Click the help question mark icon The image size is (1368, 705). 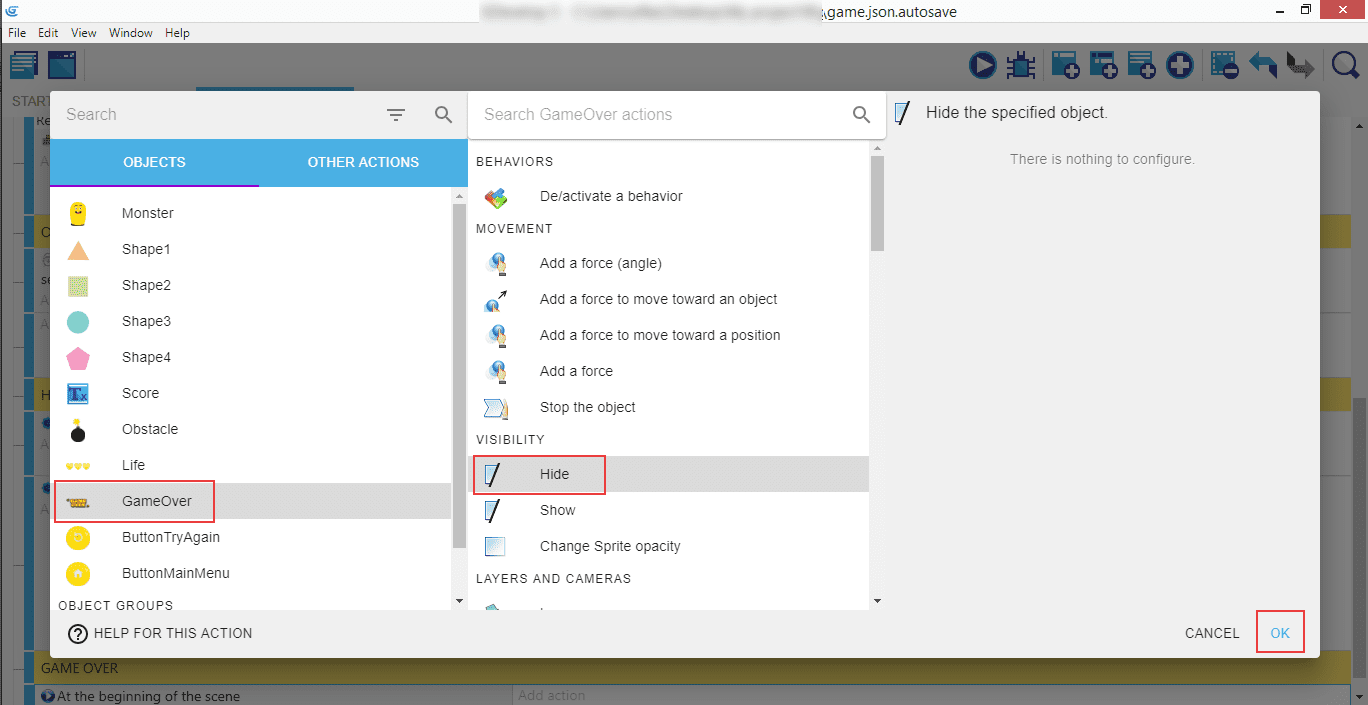point(78,633)
